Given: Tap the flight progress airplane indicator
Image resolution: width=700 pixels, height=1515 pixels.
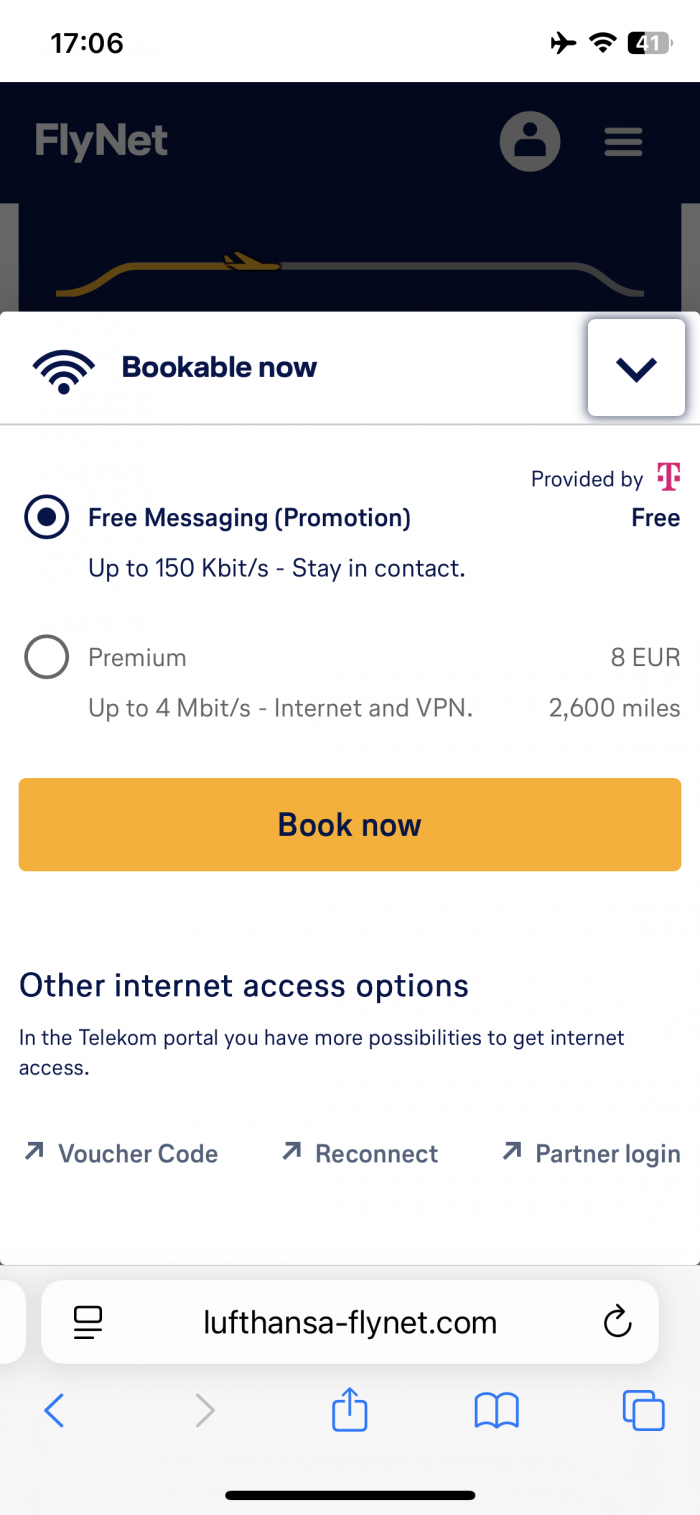Looking at the screenshot, I should pyautogui.click(x=251, y=262).
